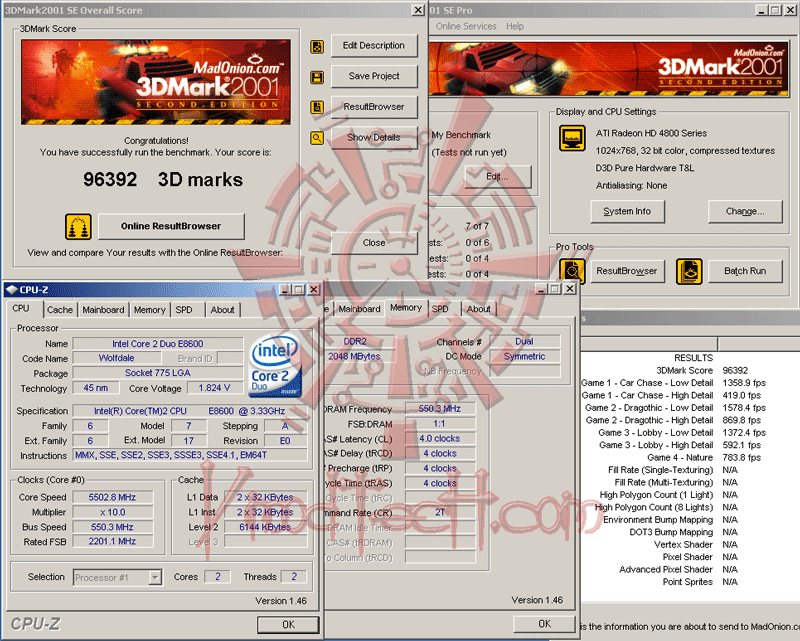This screenshot has height=641, width=800.
Task: Click the CPU-Z title bar icon
Action: 11,290
